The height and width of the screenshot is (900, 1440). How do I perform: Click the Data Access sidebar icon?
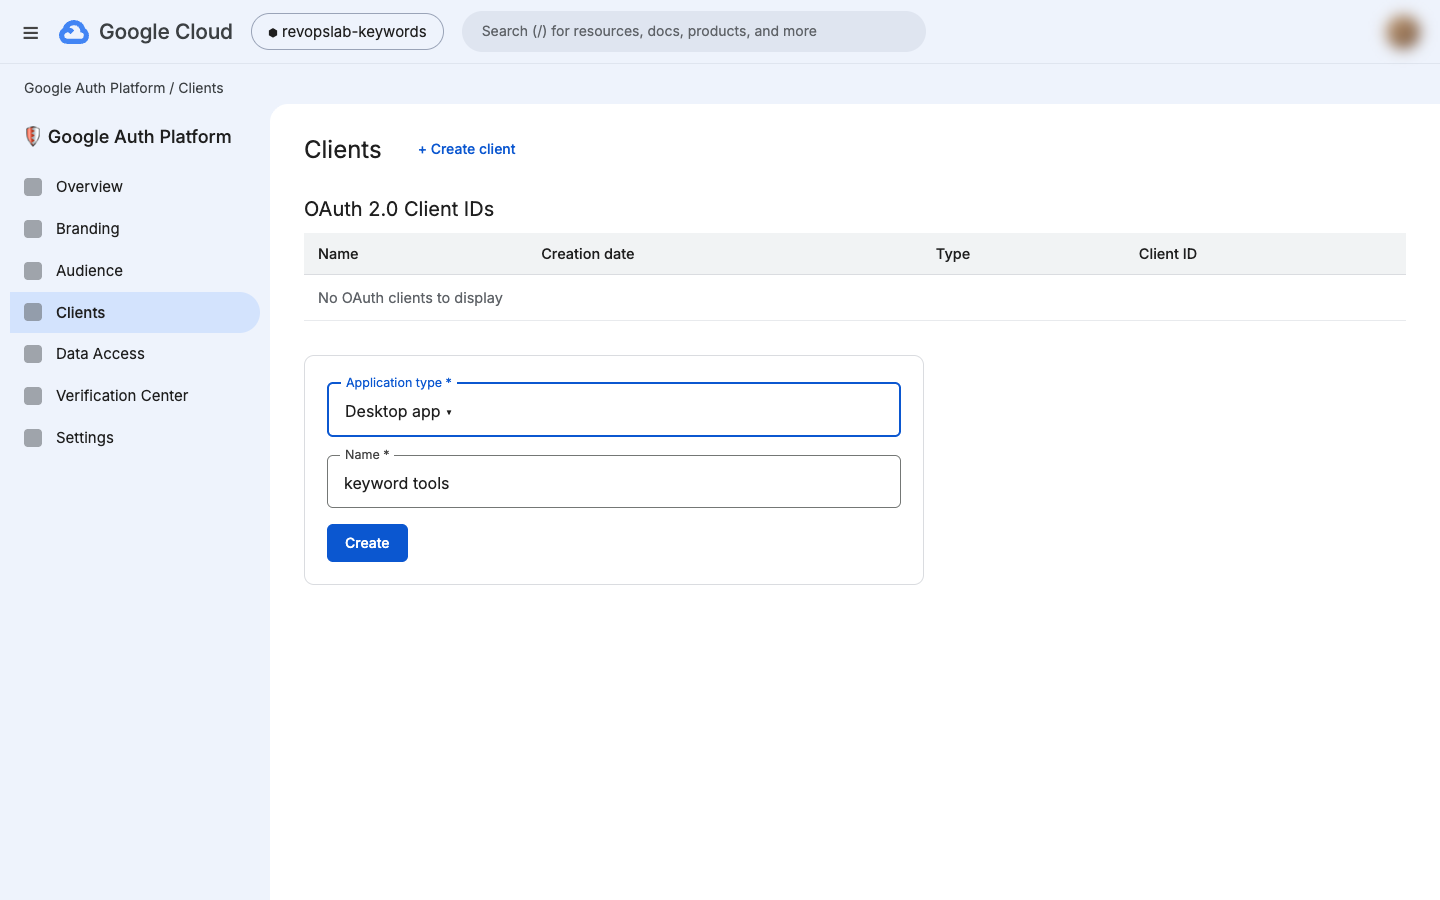[33, 354]
